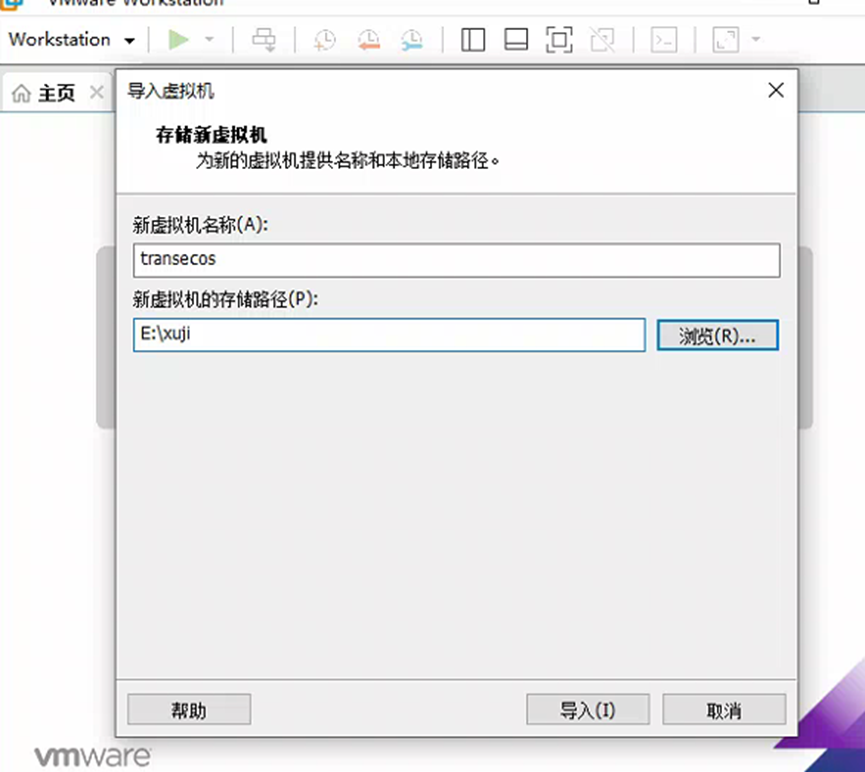
Task: Close the 导入虚拟机 dialog
Action: (x=776, y=90)
